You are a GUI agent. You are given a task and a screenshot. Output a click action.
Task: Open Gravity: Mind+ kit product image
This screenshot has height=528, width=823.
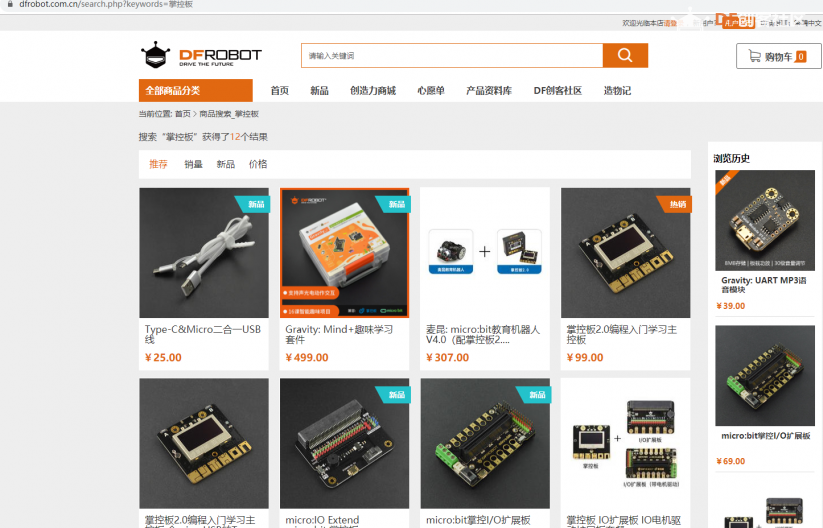pyautogui.click(x=344, y=252)
